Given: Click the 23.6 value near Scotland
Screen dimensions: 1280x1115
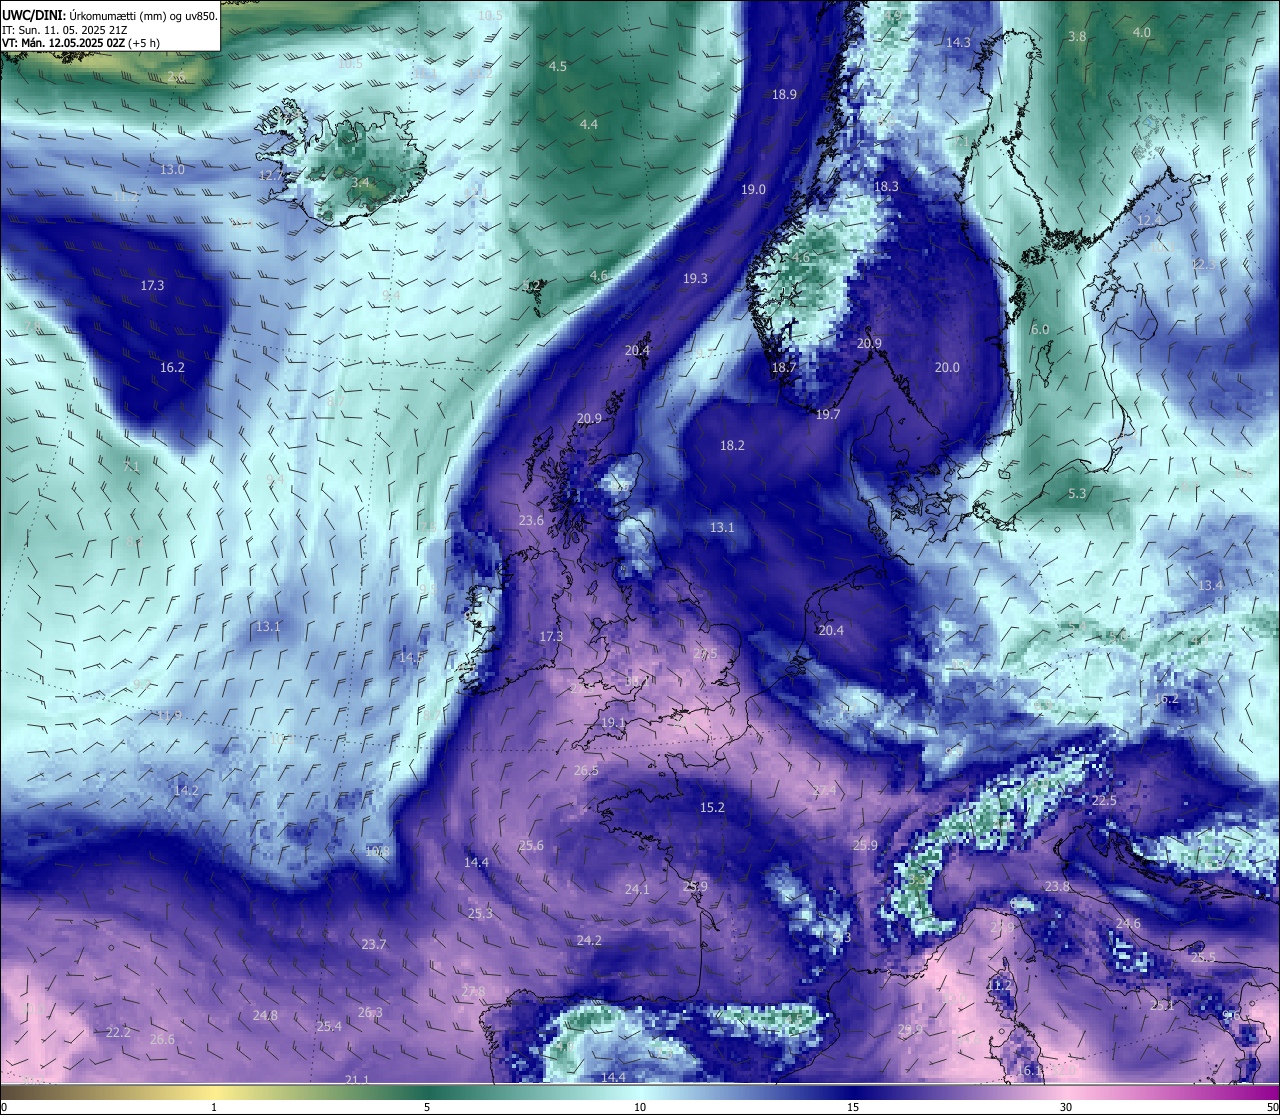Looking at the screenshot, I should pyautogui.click(x=531, y=521).
